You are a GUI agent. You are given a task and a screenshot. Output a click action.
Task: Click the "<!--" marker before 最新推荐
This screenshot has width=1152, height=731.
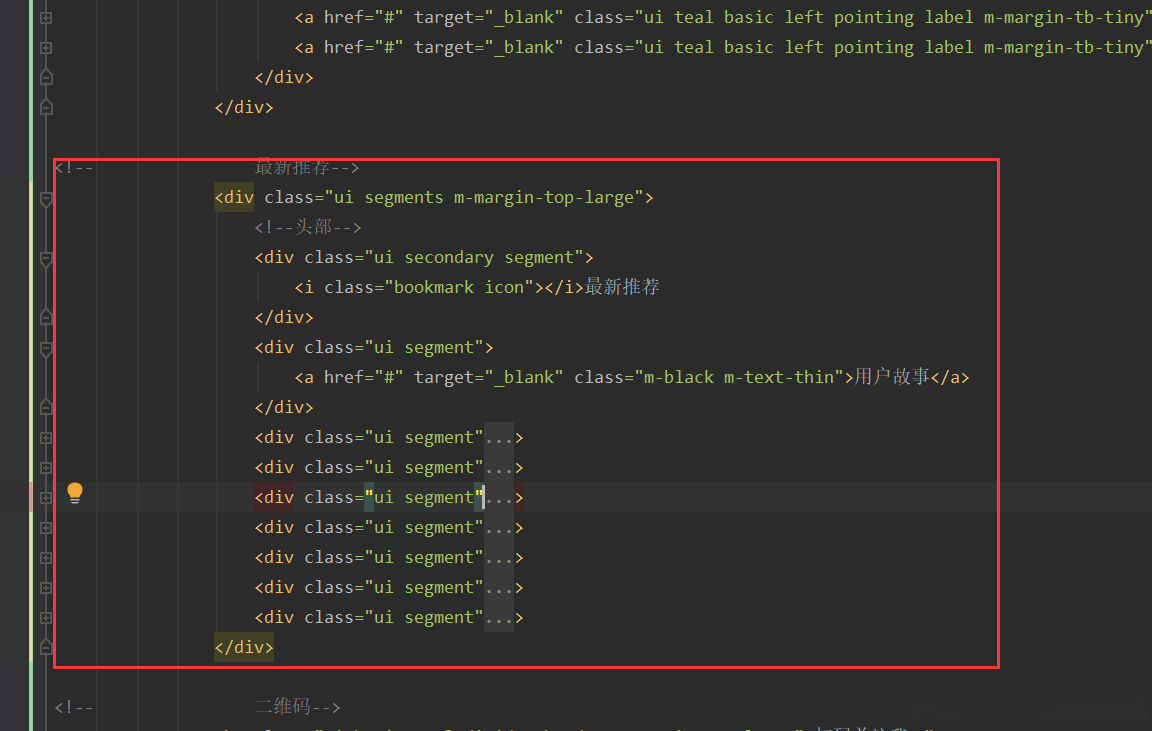(x=74, y=168)
